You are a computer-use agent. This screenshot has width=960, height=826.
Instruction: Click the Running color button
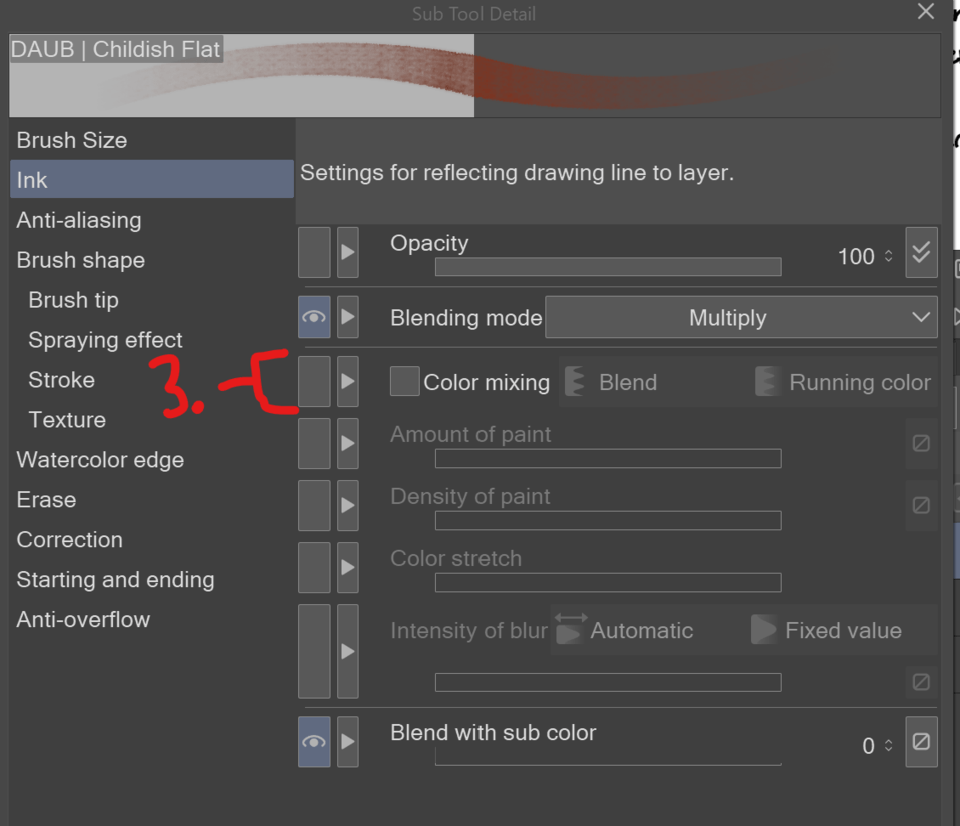(843, 382)
